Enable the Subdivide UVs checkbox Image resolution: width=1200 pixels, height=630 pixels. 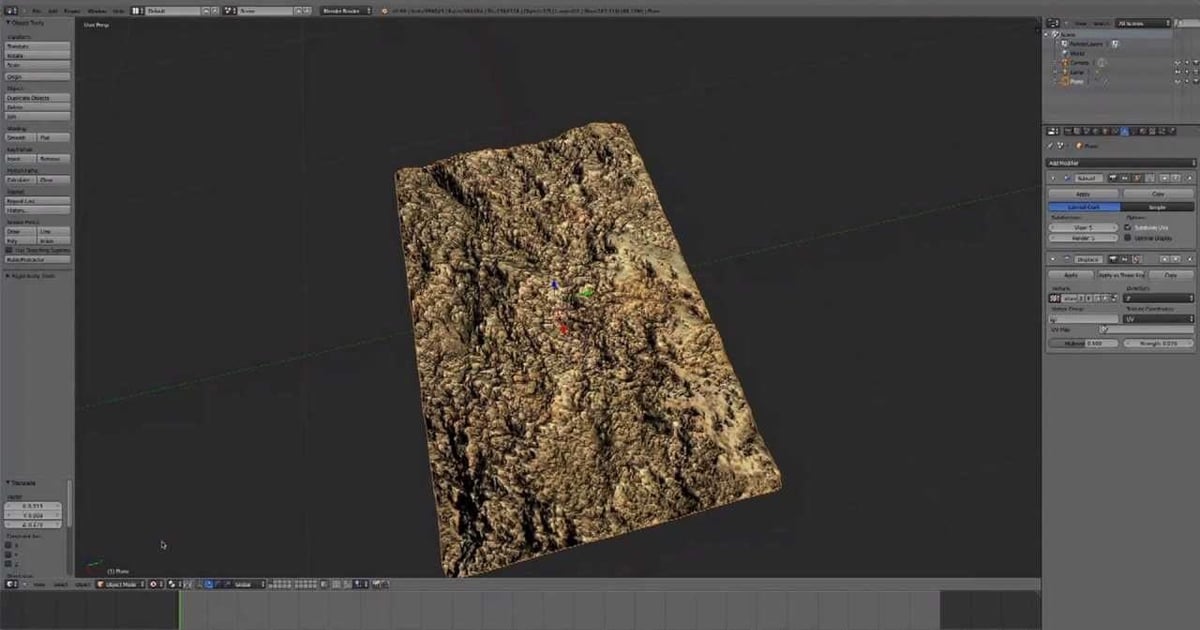tap(1125, 227)
